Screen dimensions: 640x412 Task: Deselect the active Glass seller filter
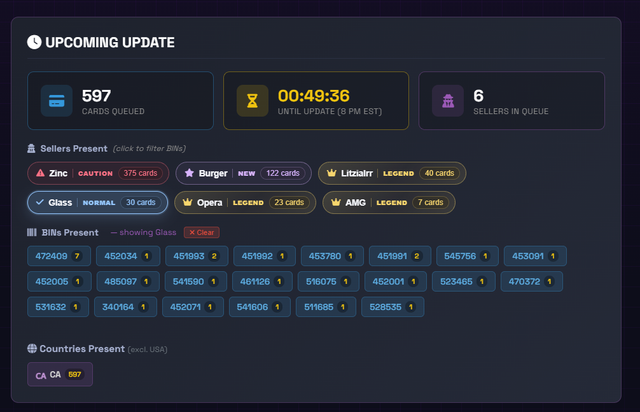tap(98, 202)
